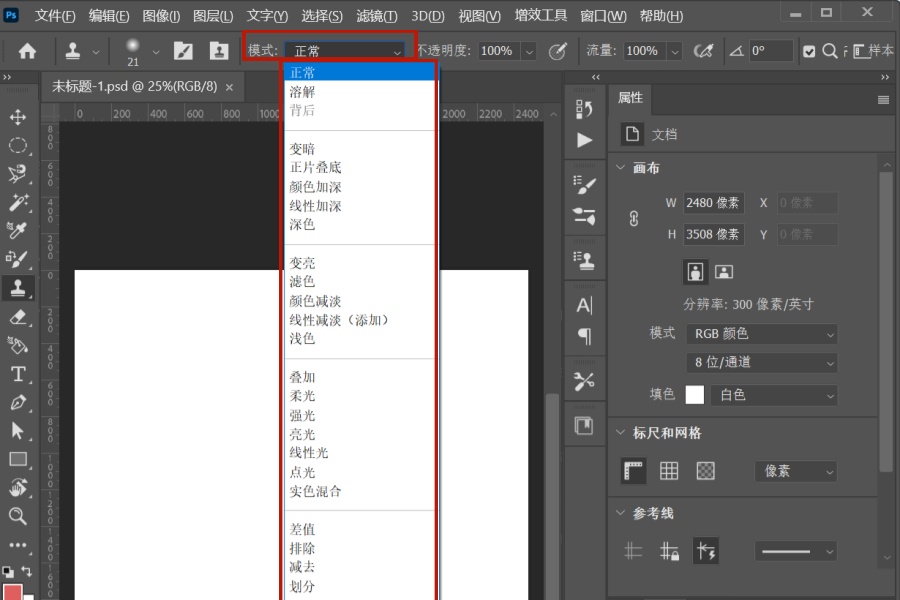The height and width of the screenshot is (600, 900).
Task: Select the Polygonal Lasso tool
Action: tap(18, 173)
